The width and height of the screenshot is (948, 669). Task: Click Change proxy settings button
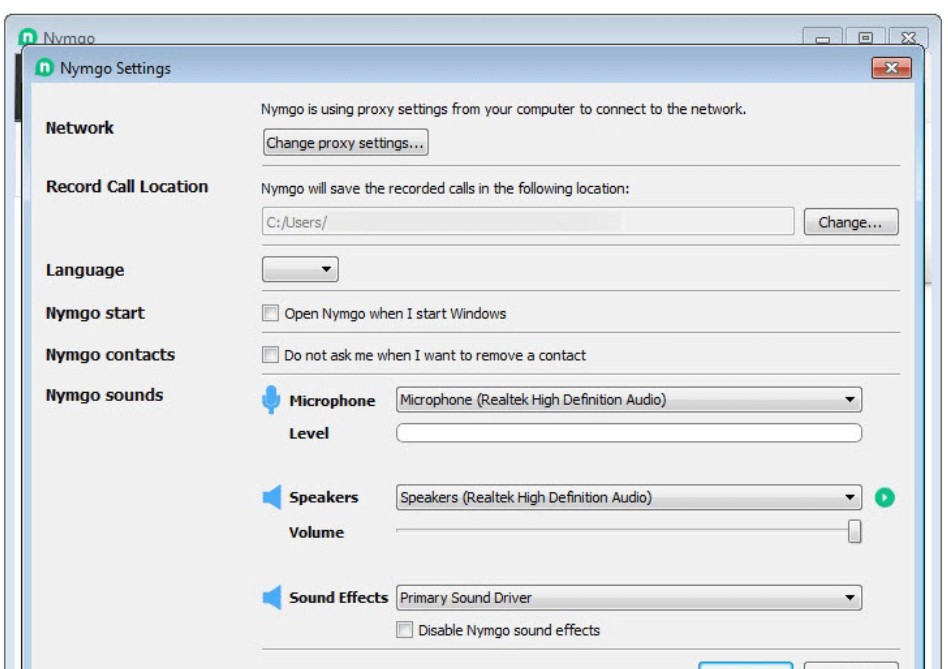(x=345, y=143)
